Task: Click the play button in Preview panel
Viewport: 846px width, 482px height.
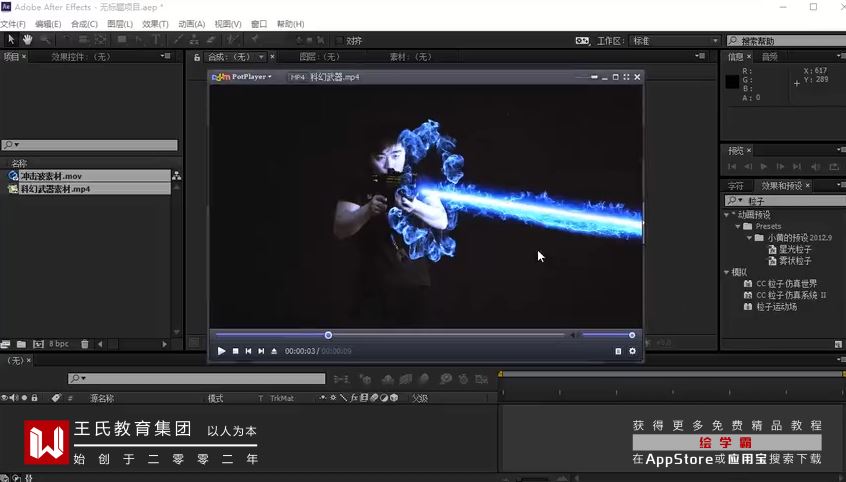Action: 763,167
